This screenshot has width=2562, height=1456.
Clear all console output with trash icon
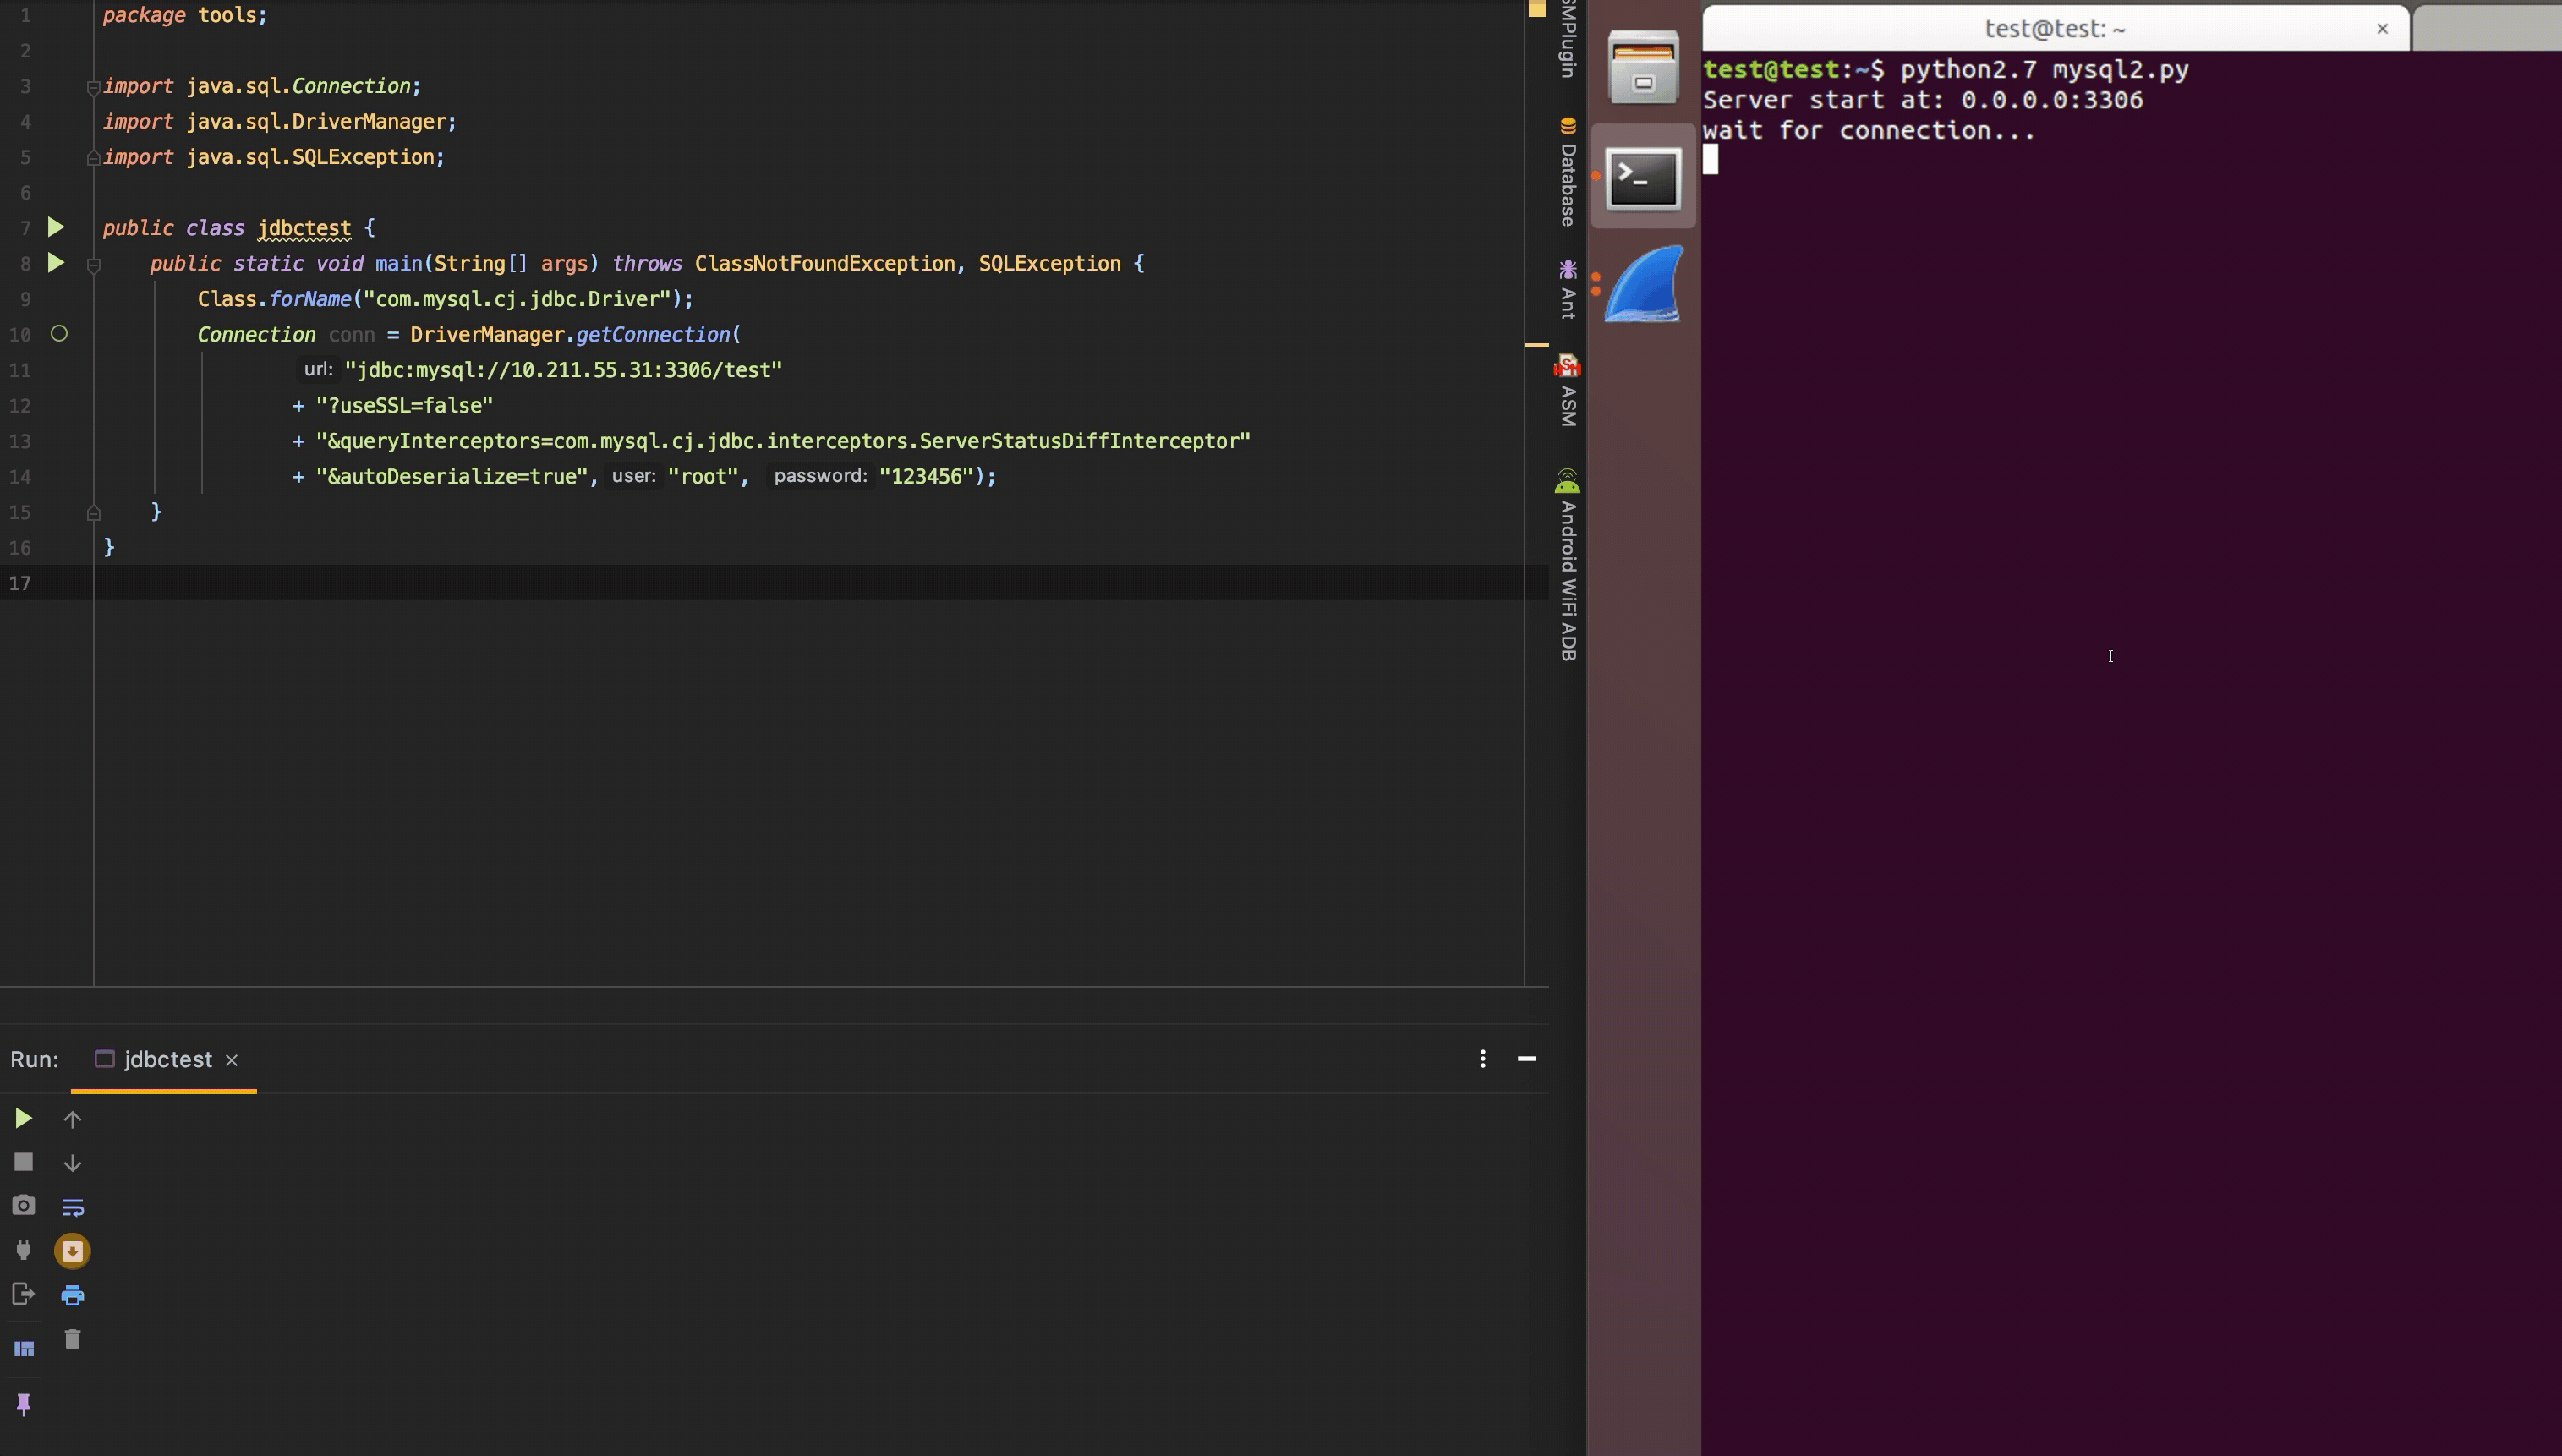click(72, 1339)
